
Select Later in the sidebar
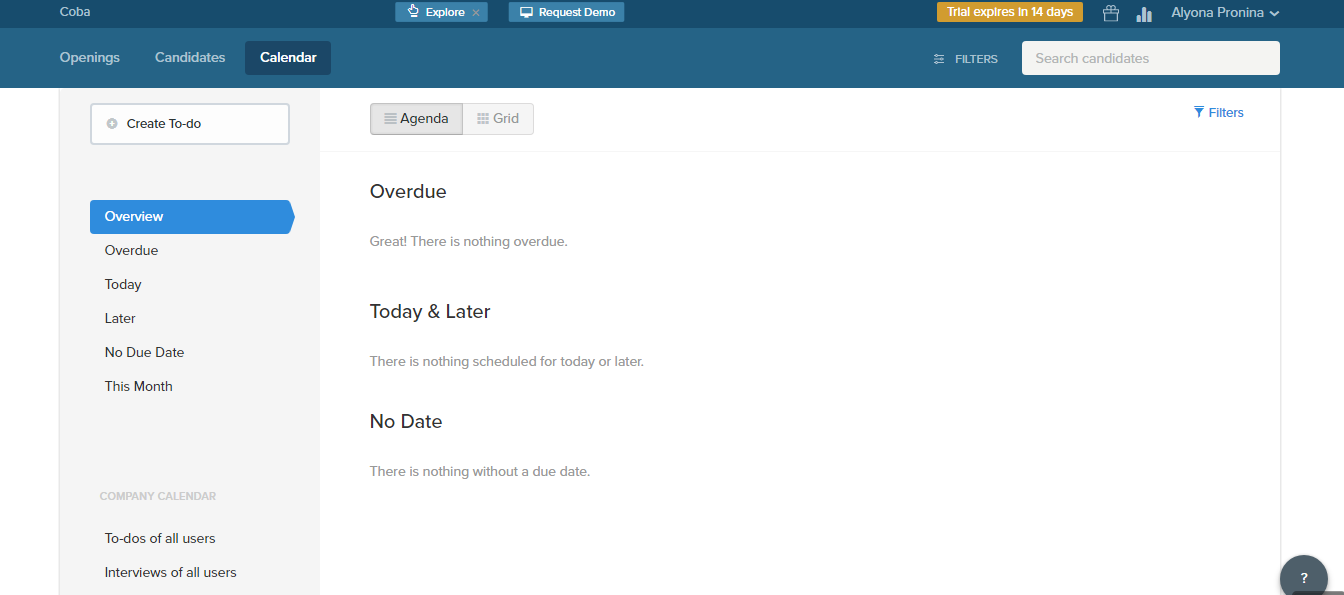click(x=120, y=319)
